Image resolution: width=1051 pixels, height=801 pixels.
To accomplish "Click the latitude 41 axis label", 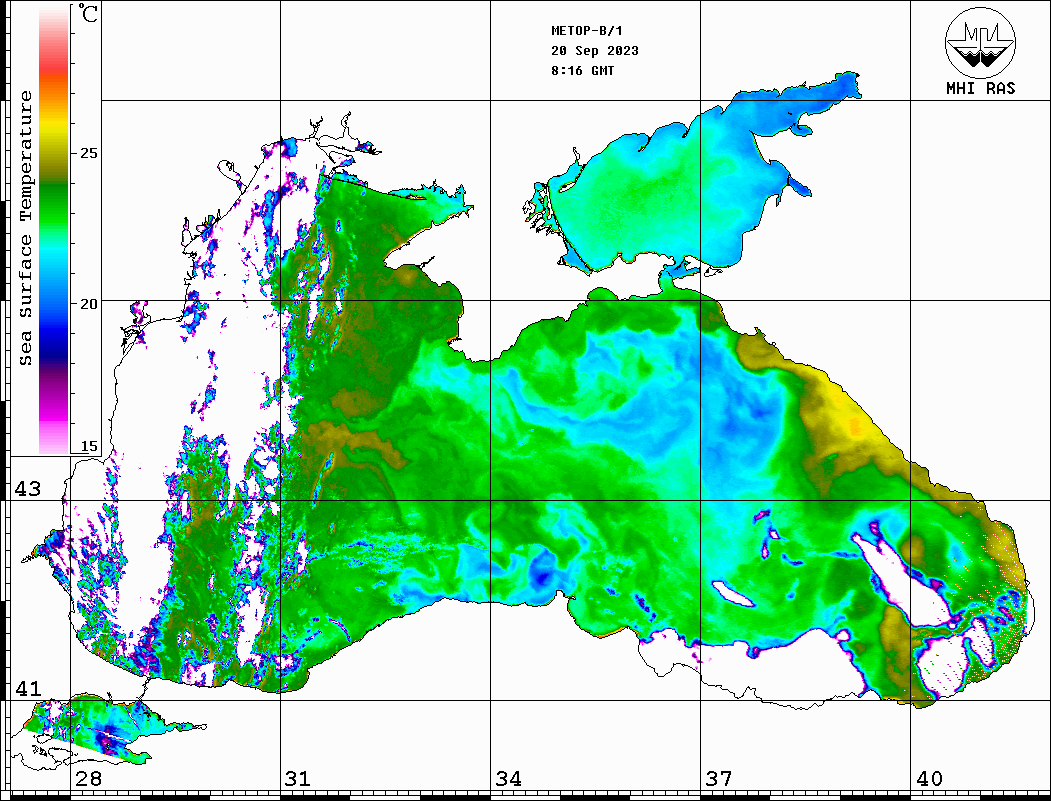I will click(x=28, y=689).
